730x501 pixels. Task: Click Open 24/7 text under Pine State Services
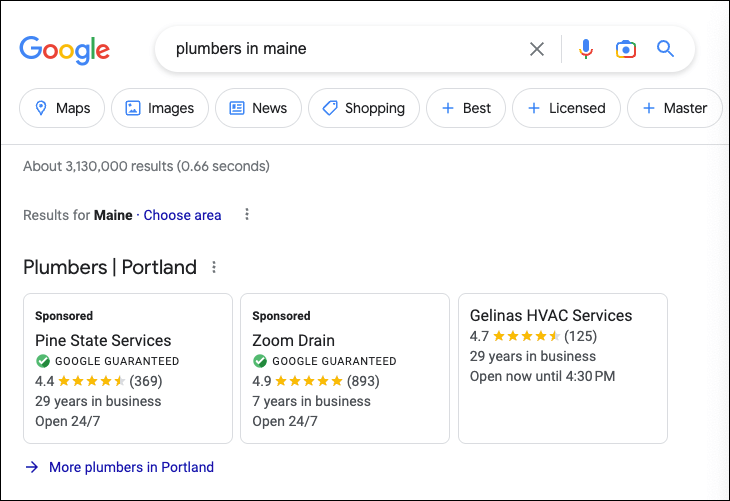68,421
